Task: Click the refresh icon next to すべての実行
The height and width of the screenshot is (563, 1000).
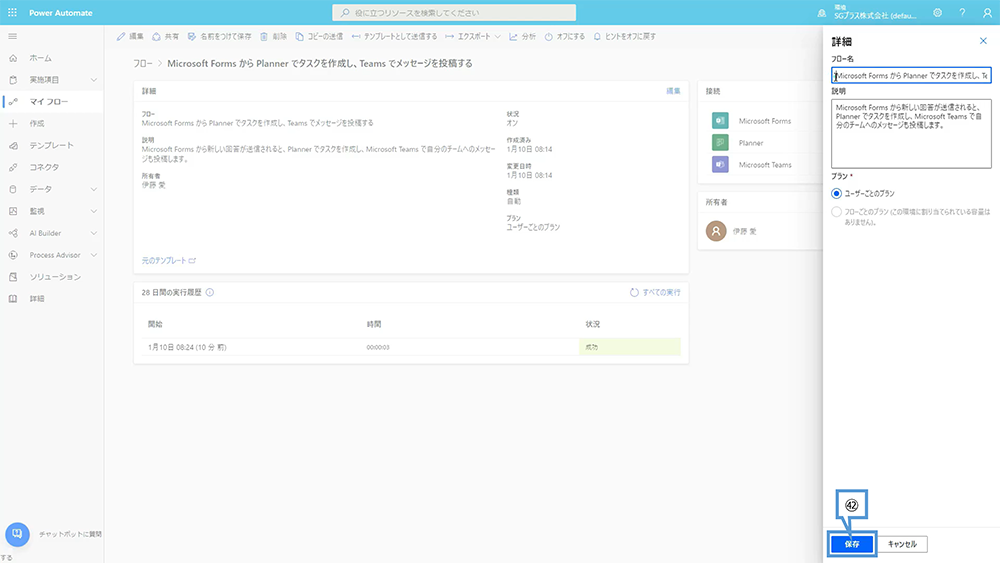Action: [x=634, y=293]
